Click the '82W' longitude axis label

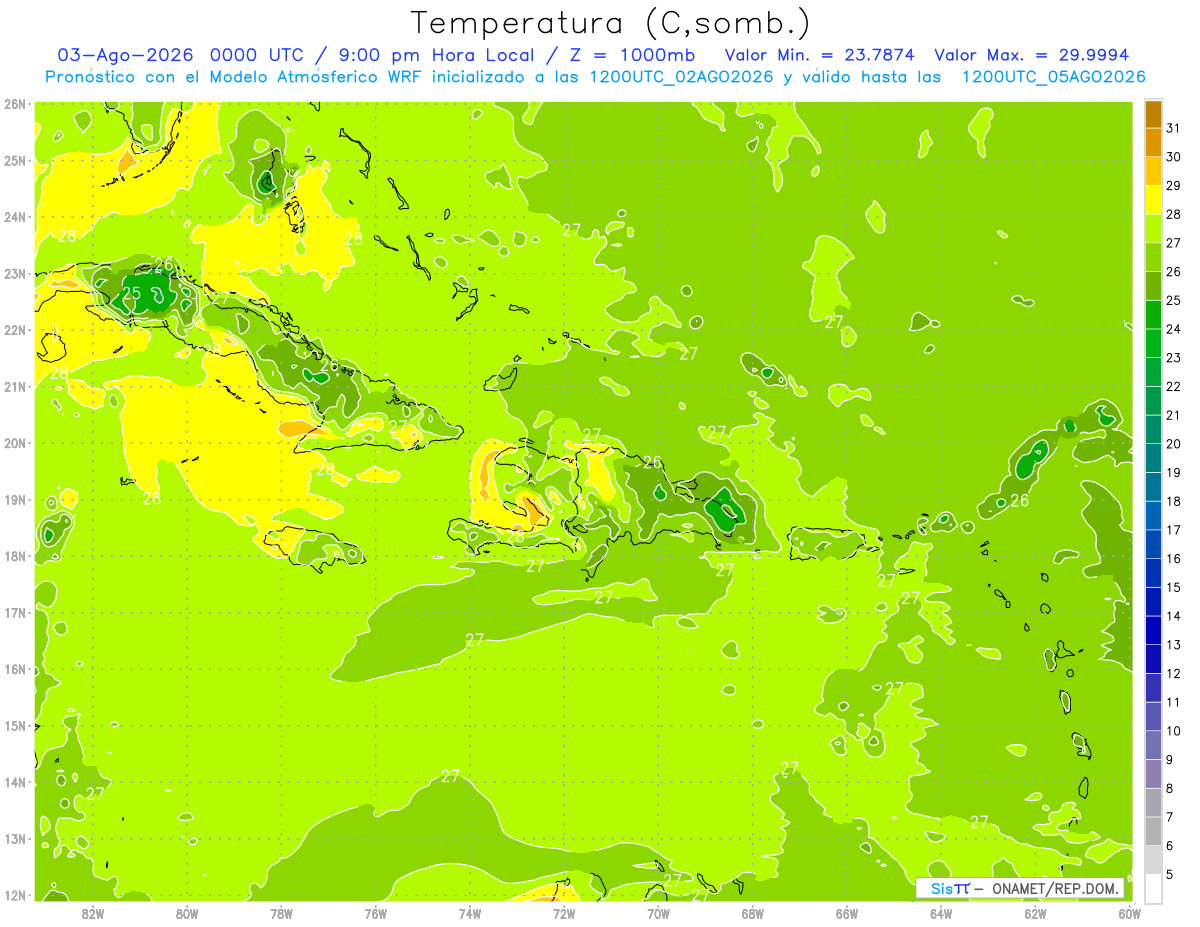tap(93, 913)
